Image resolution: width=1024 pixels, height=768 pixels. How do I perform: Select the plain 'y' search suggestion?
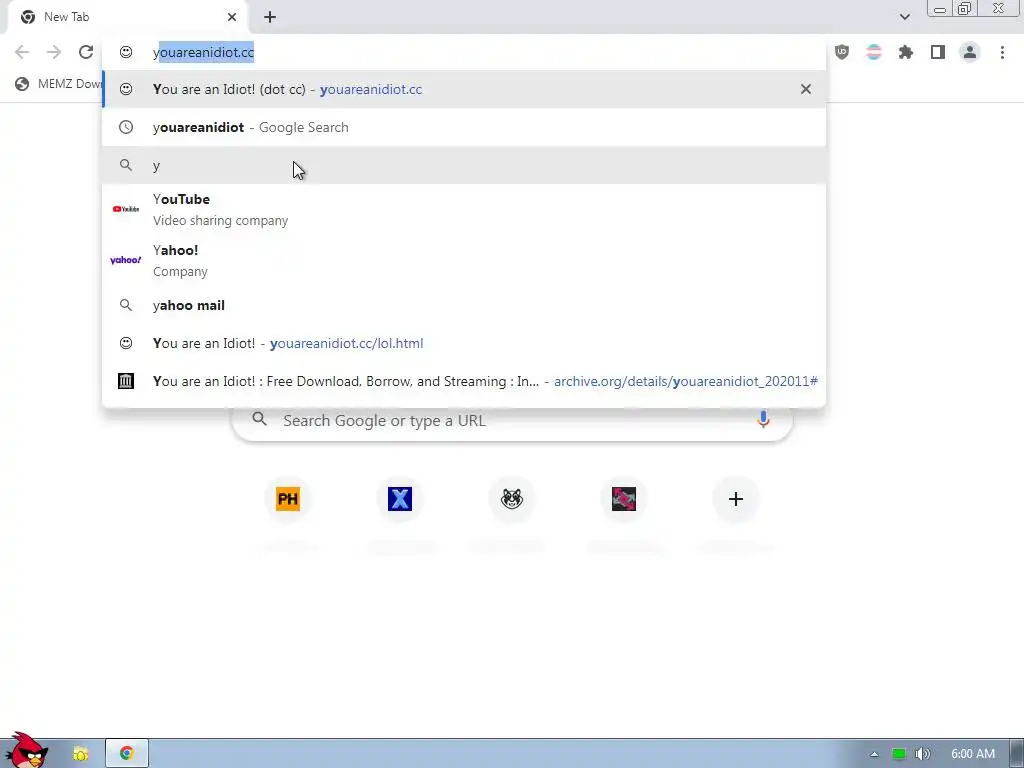(464, 165)
